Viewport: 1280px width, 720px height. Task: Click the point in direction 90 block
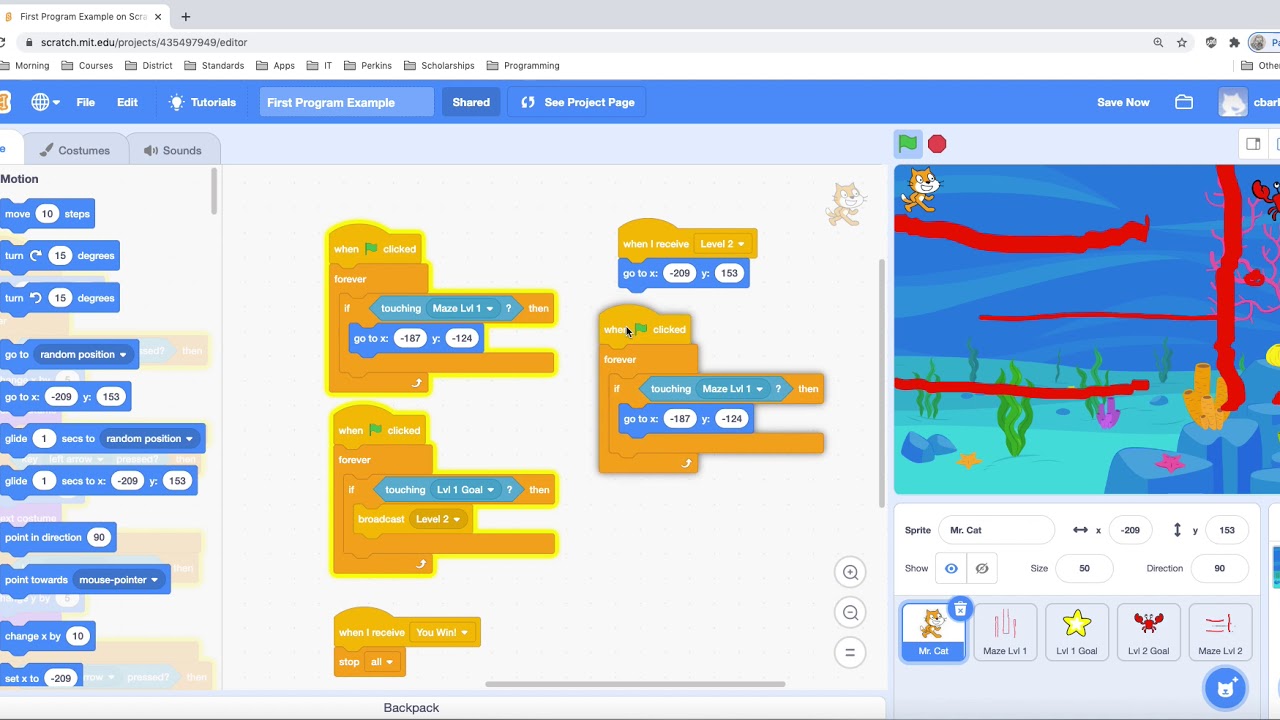point(56,537)
